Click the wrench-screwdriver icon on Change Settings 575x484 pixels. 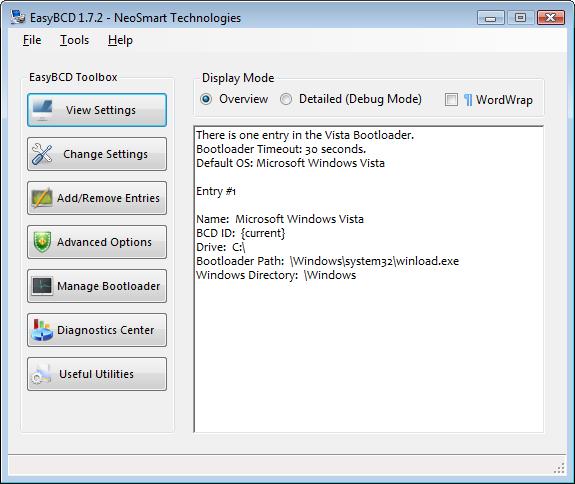42,154
